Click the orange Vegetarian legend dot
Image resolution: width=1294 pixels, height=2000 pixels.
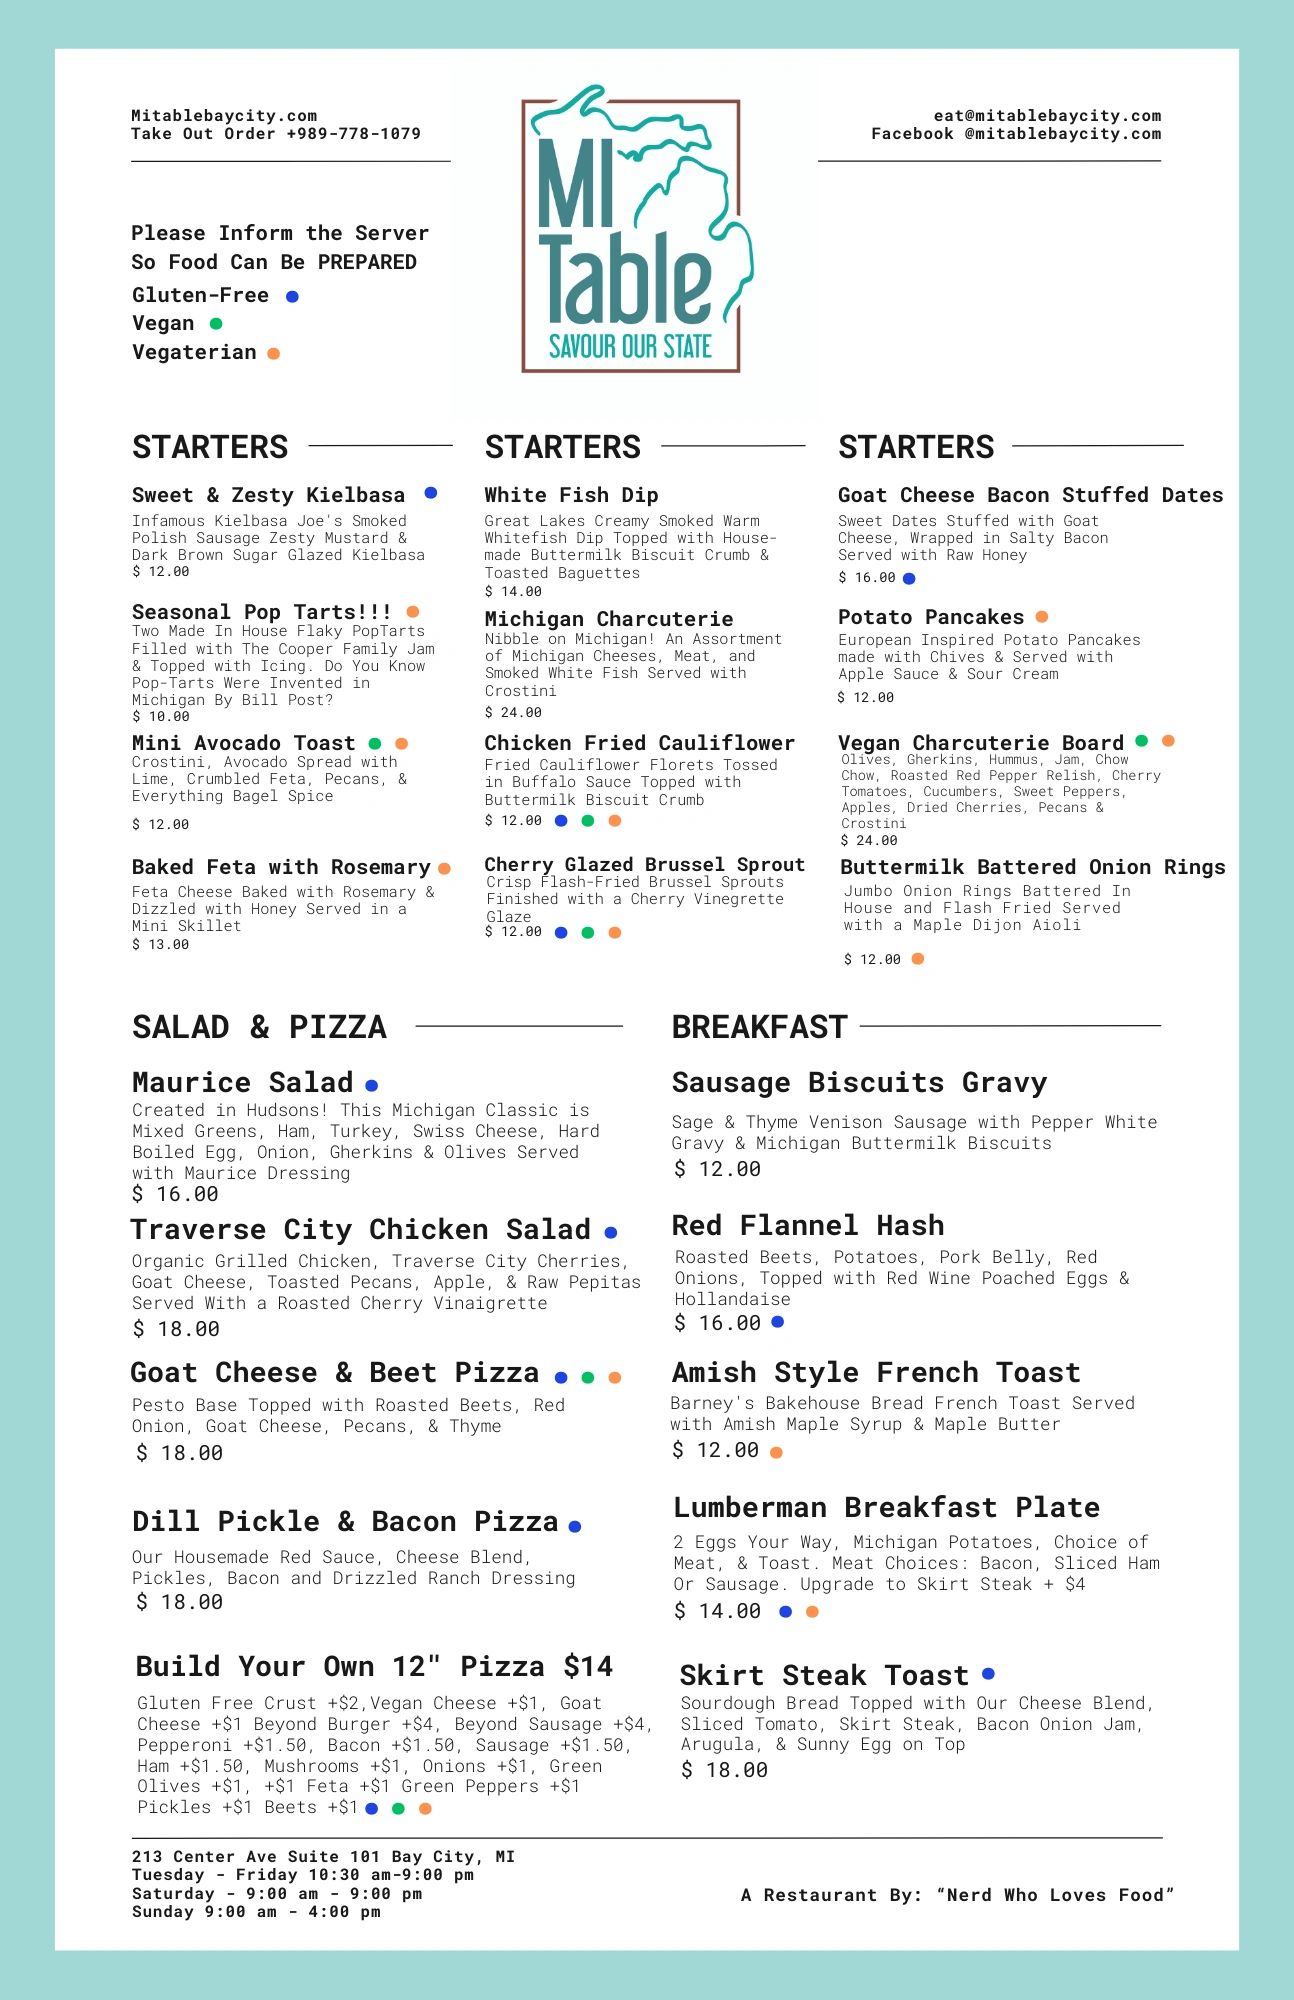[274, 353]
